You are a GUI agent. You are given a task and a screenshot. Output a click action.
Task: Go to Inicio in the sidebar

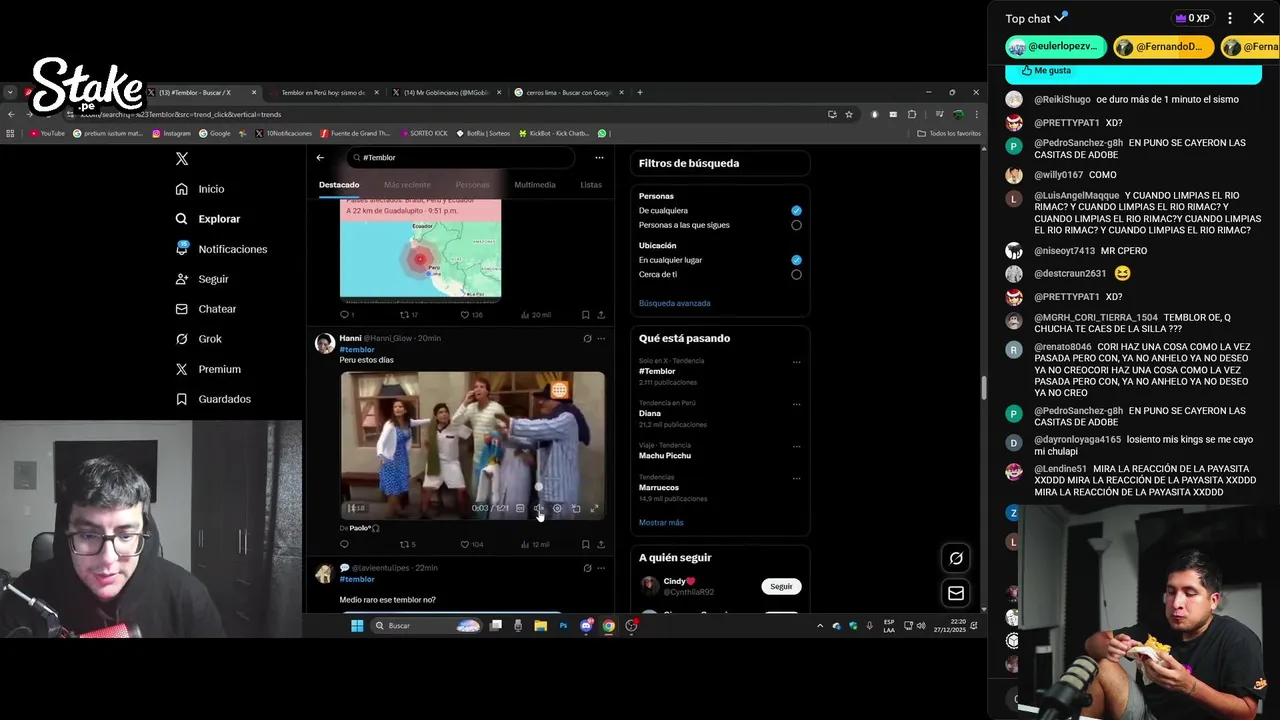click(x=200, y=189)
